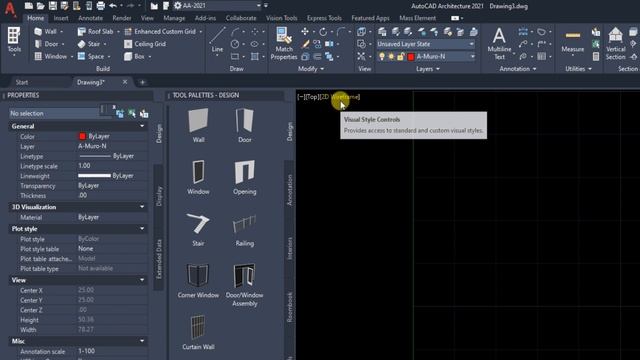Click the Roof Slab tool
Image resolution: width=640 pixels, height=360 pixels.
(x=96, y=31)
